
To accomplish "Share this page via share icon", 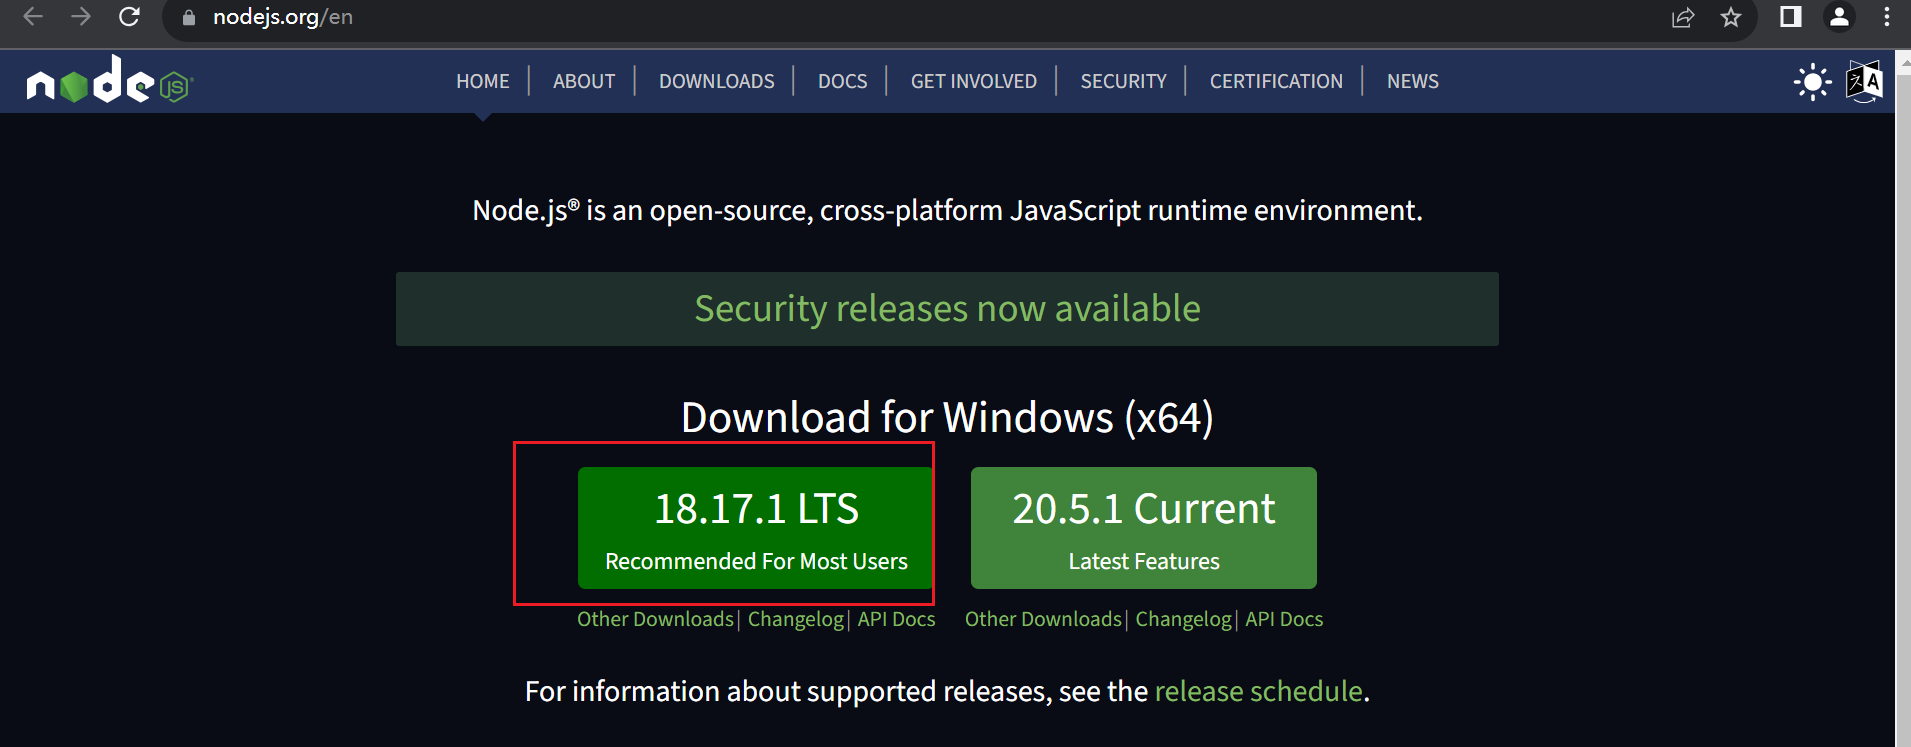I will coord(1683,17).
